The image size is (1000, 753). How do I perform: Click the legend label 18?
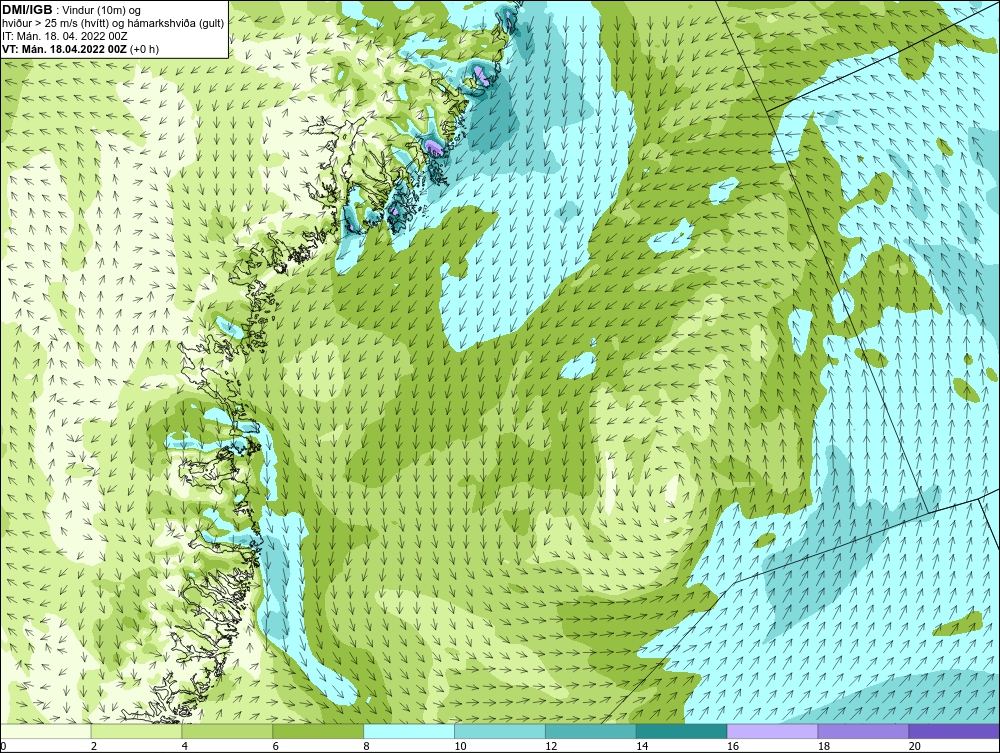point(823,746)
